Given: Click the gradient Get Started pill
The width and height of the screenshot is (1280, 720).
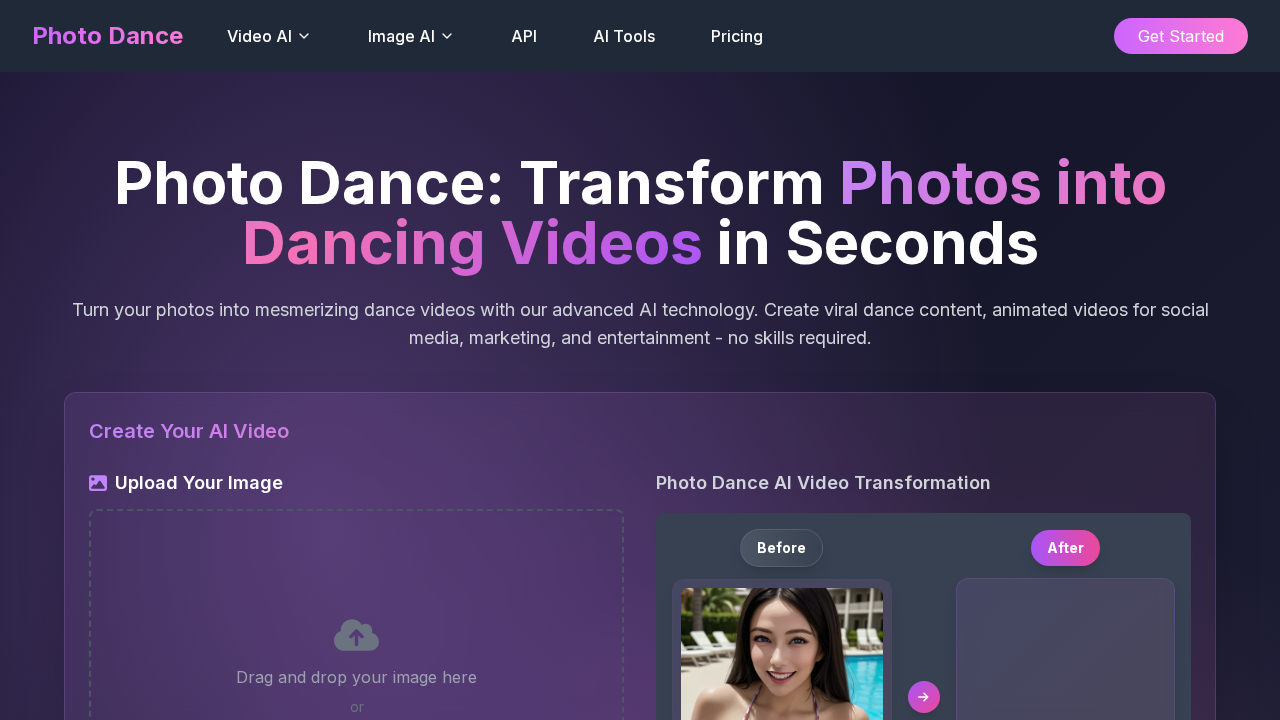Looking at the screenshot, I should tap(1181, 36).
